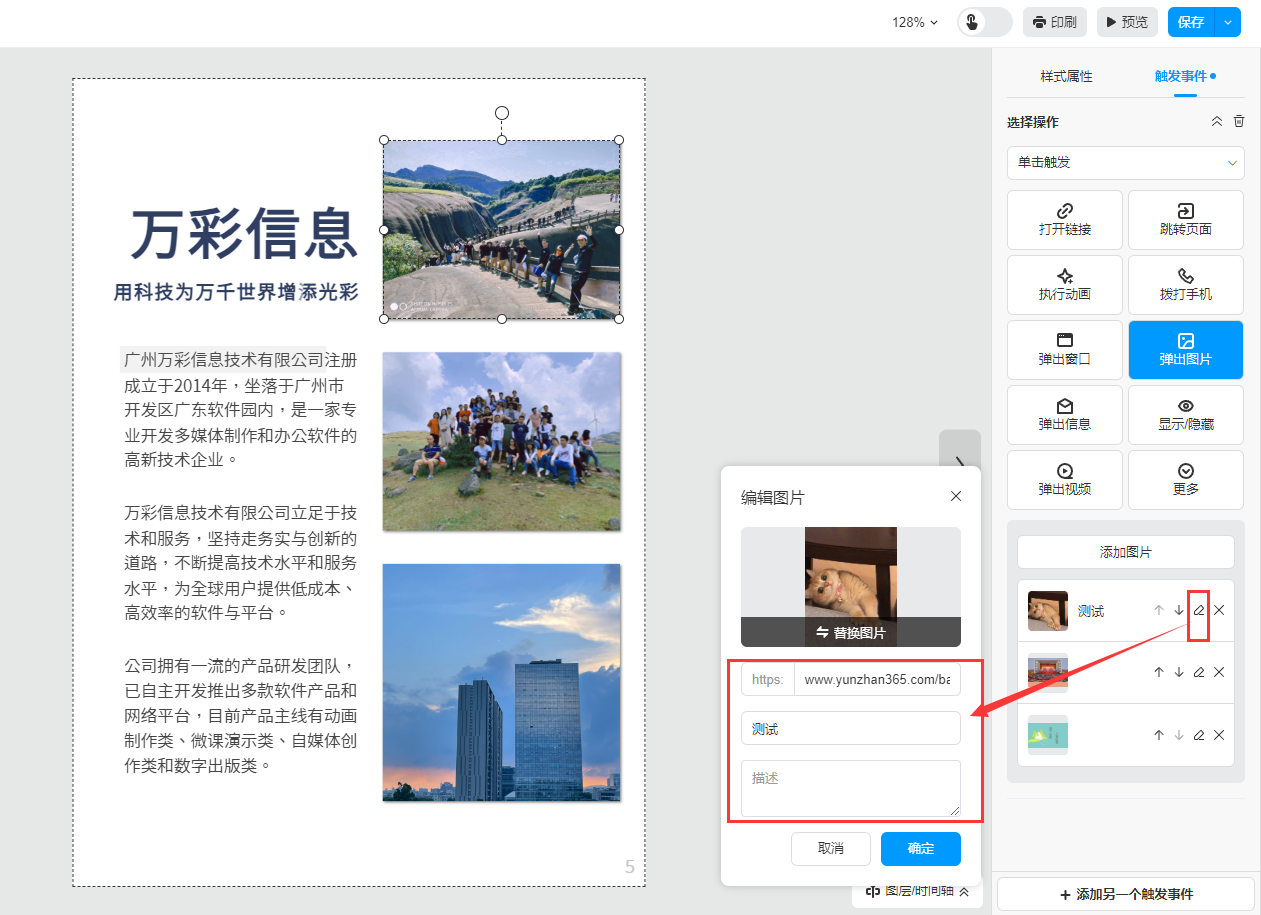The width and height of the screenshot is (1261, 915).
Task: Move the second image down in list
Action: pyautogui.click(x=1179, y=673)
